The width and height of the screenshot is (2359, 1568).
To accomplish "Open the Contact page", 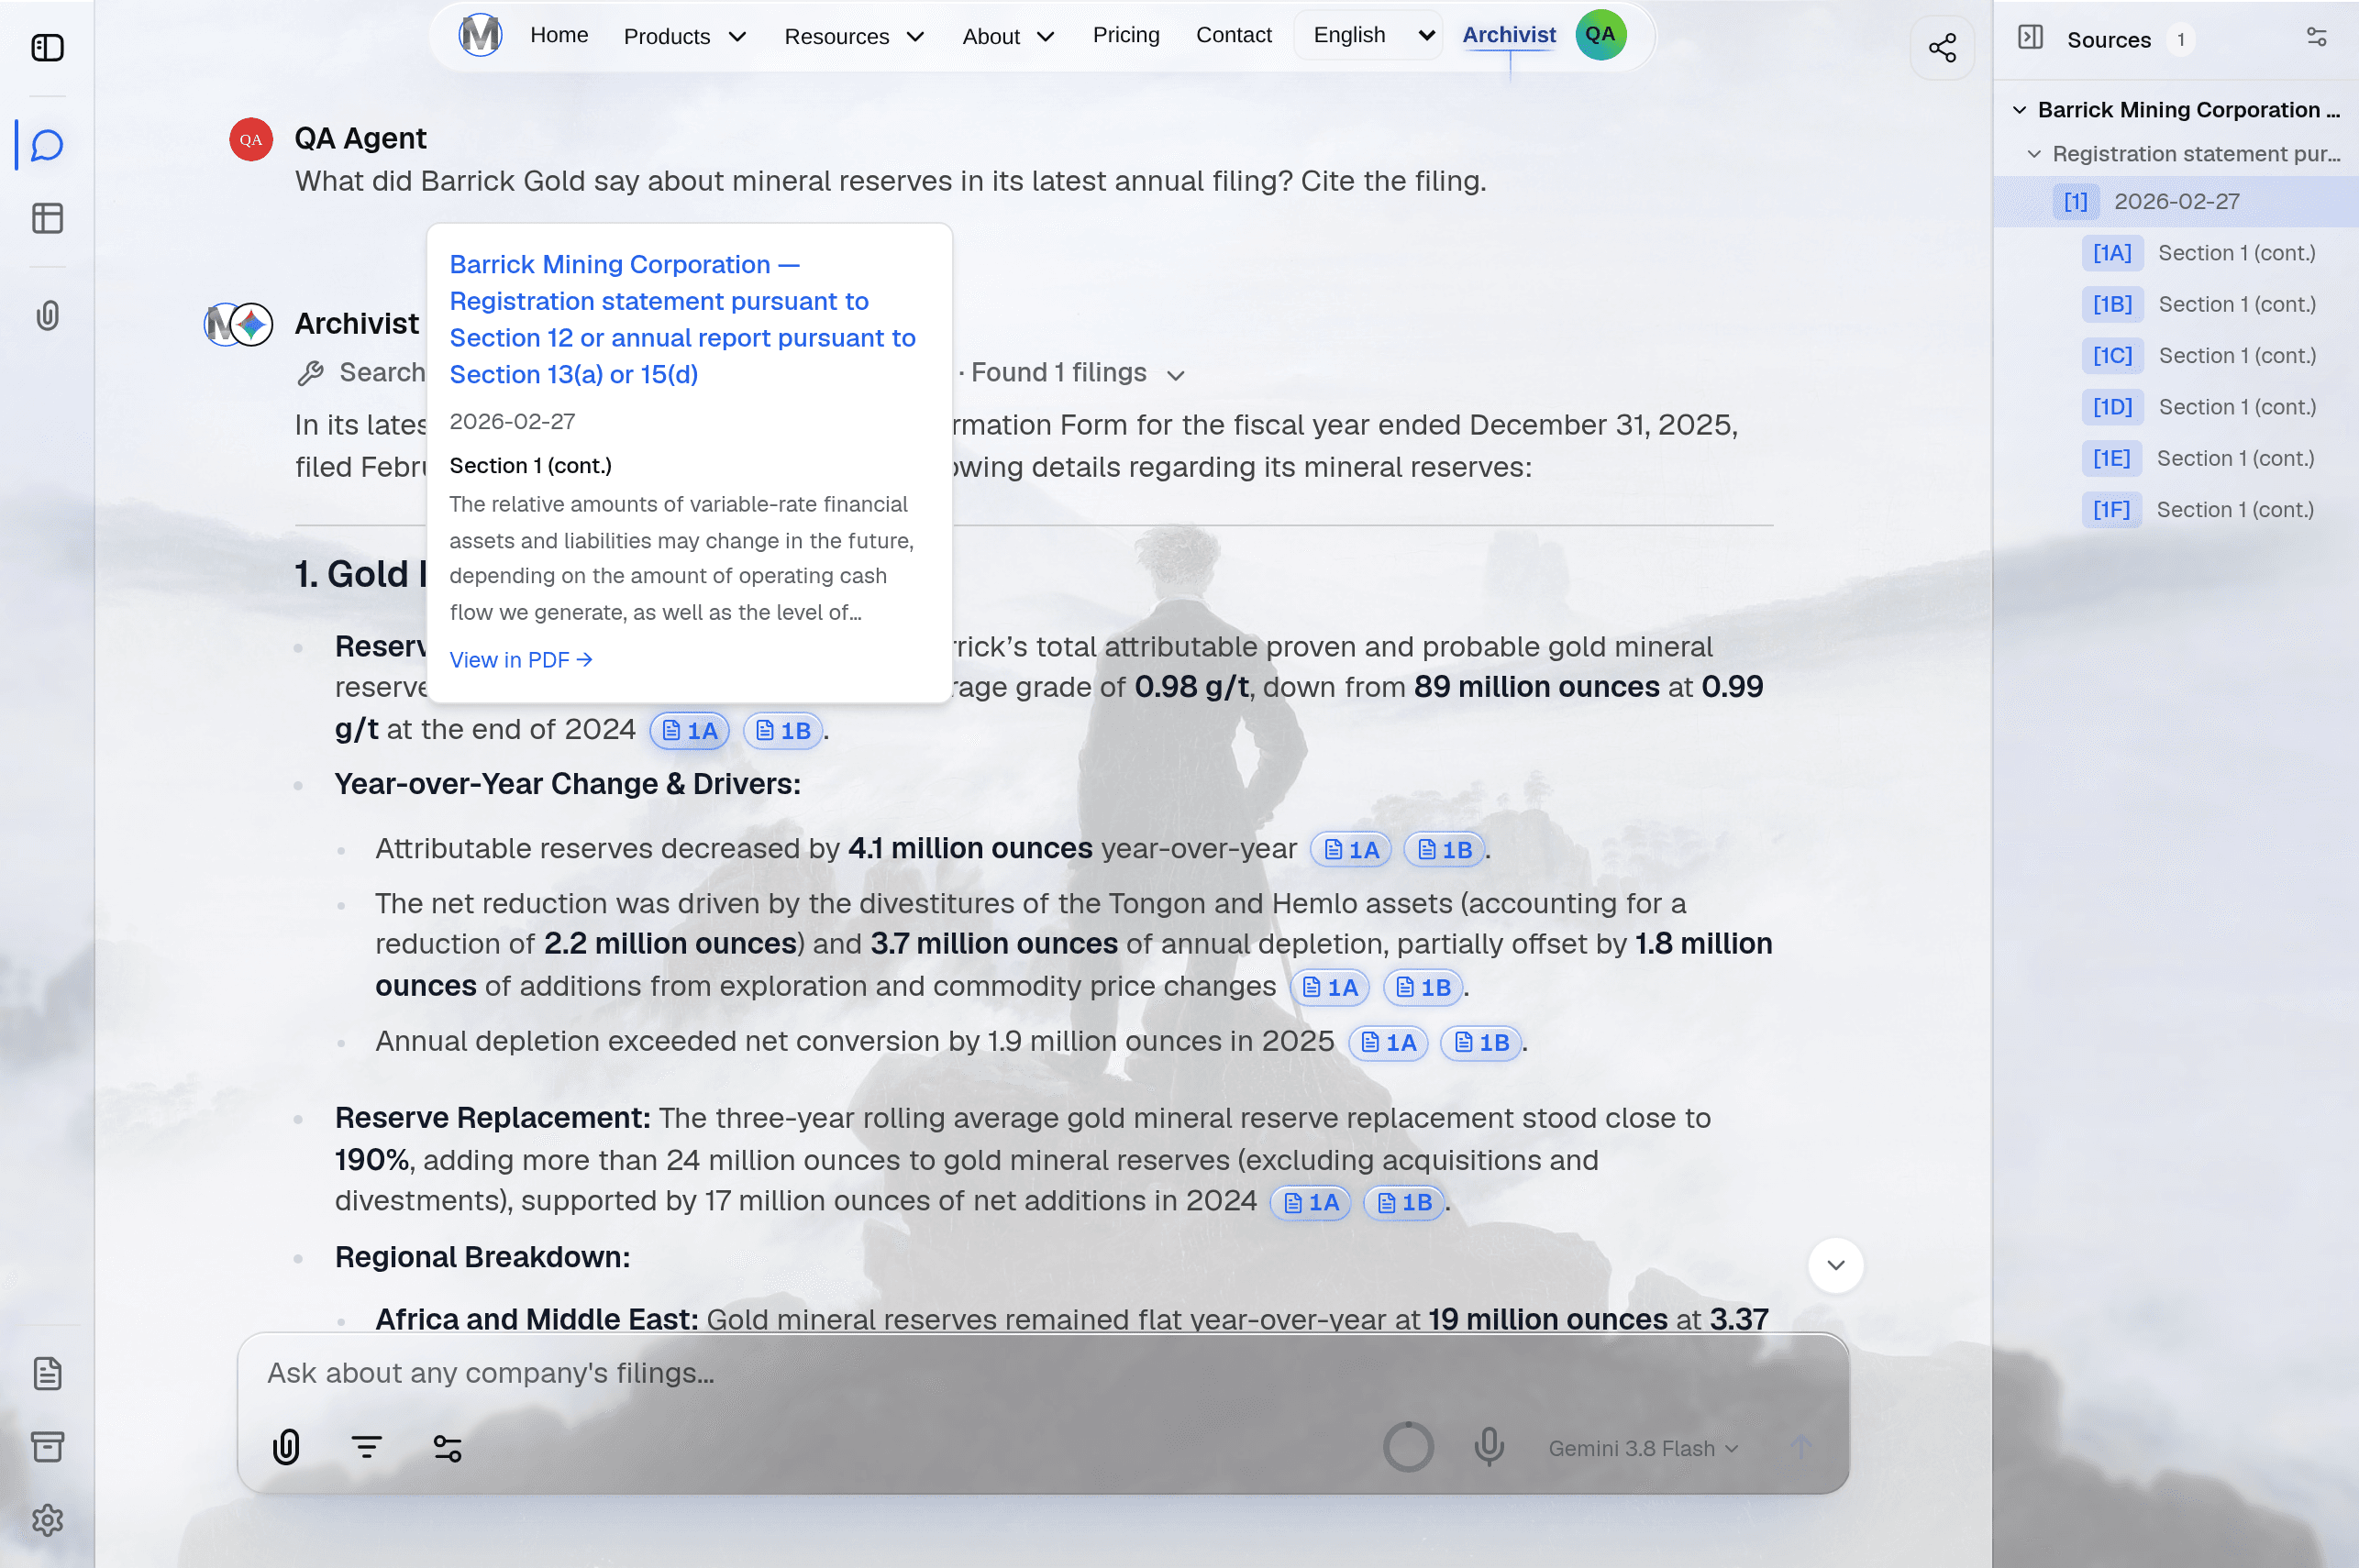I will coord(1233,35).
